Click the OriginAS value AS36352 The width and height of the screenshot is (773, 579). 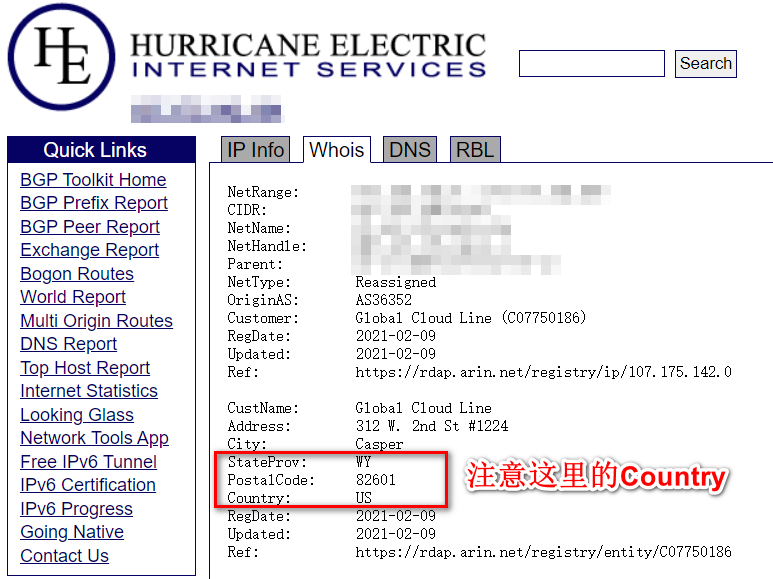click(x=384, y=300)
